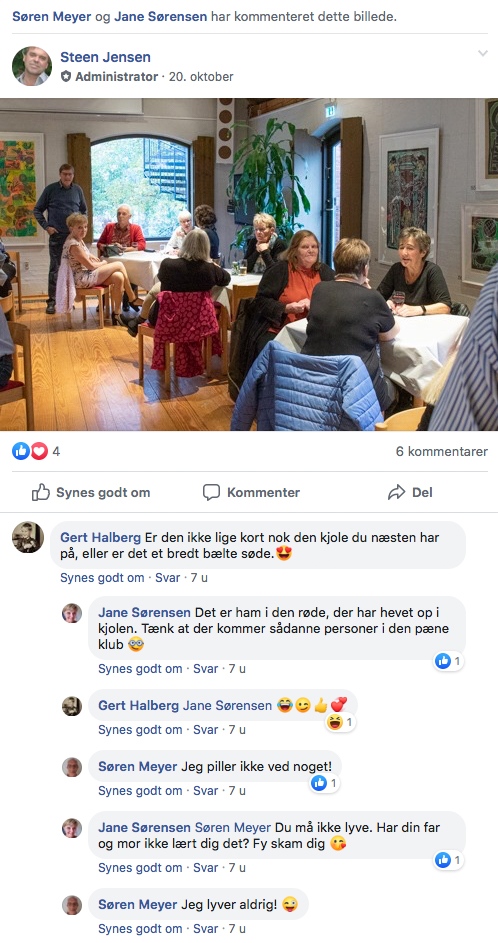Open Gert Halberg's avatar on top comment
This screenshot has height=943, width=498.
[x=28, y=537]
